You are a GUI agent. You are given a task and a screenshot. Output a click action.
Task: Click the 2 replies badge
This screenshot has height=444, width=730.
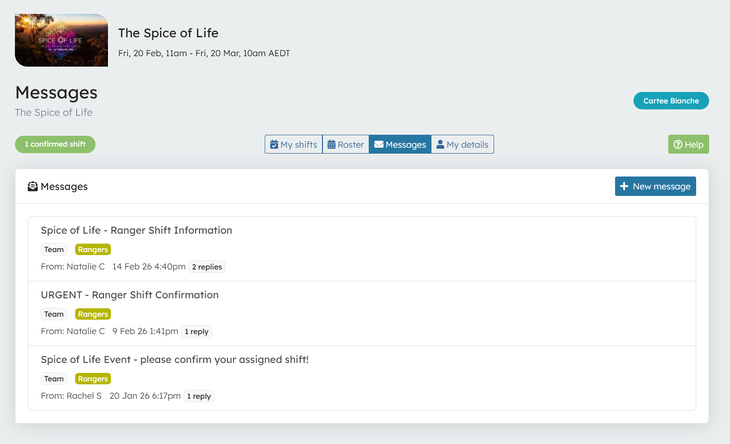[x=207, y=267]
